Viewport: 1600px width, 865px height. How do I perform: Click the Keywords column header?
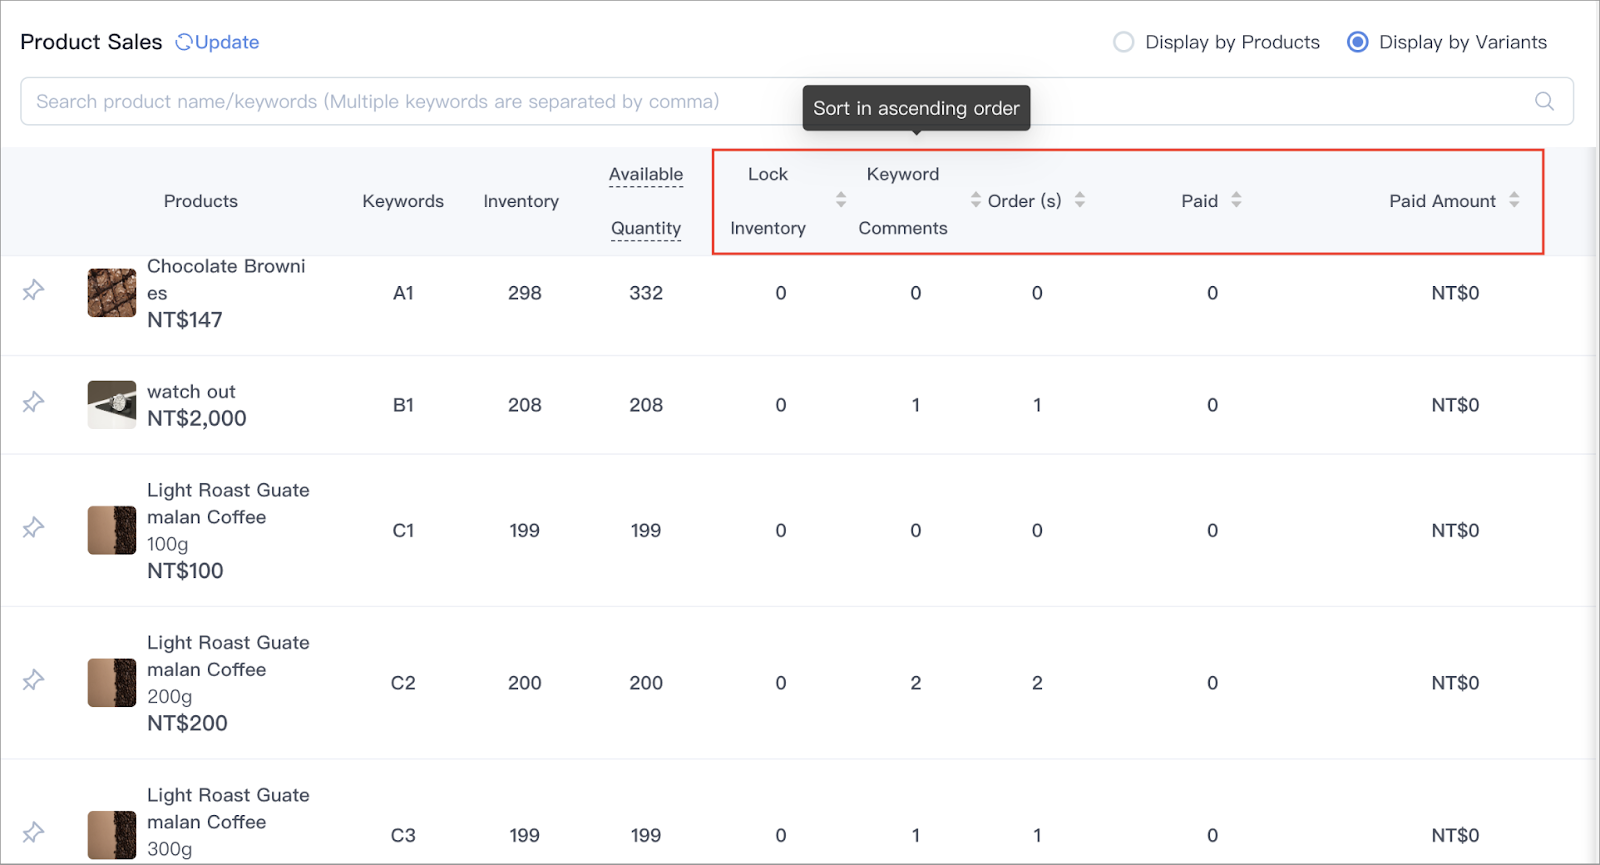pyautogui.click(x=403, y=201)
